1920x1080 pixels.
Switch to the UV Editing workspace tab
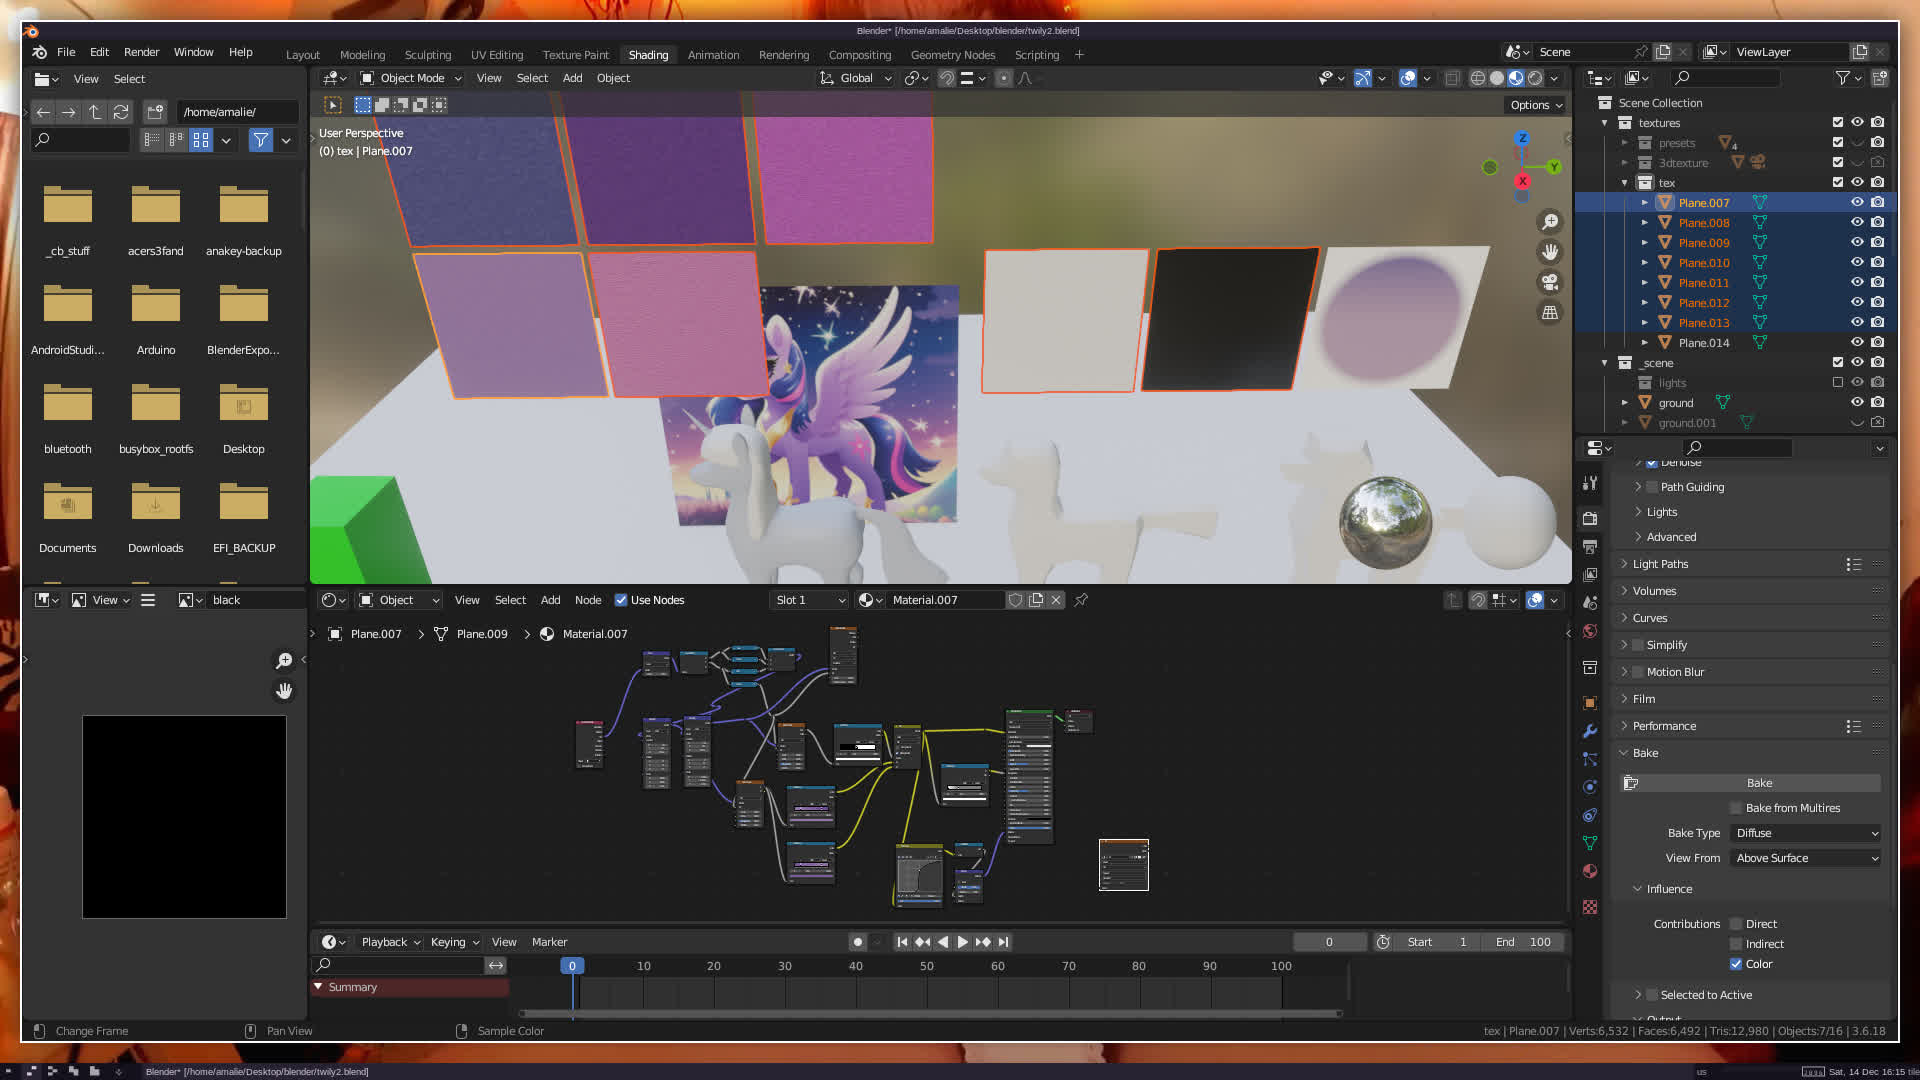click(496, 55)
